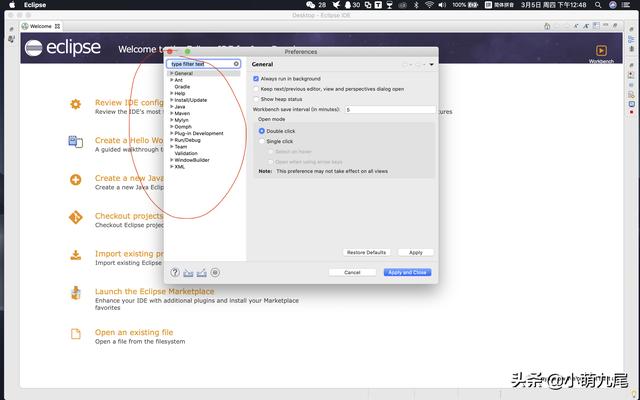
Task: Open Spotlight search in menu bar
Action: click(598, 5)
